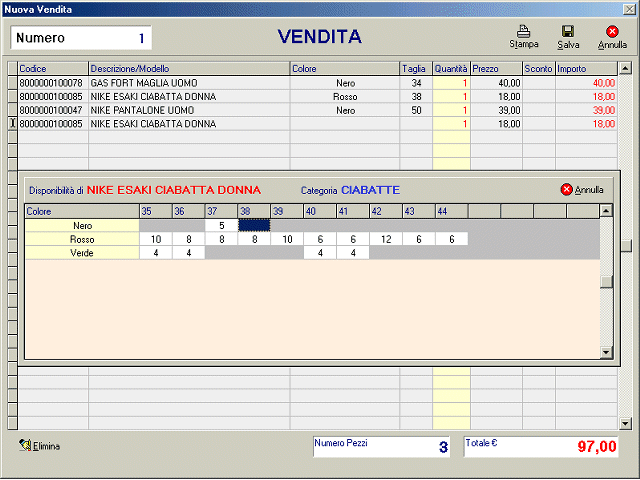Close availability panel with Annulla button
Viewport: 640px width, 480px height.
tap(582, 190)
